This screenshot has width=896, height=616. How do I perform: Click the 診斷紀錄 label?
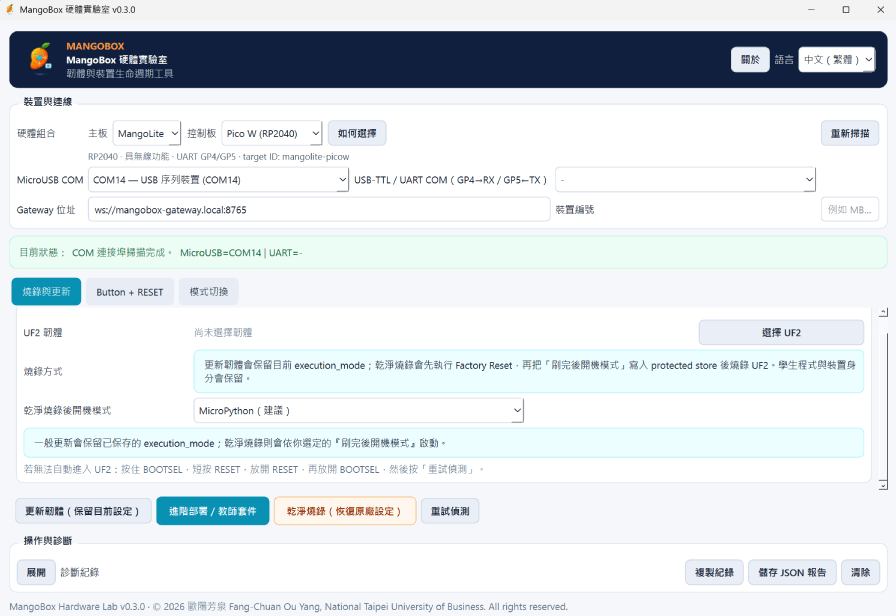click(80, 572)
